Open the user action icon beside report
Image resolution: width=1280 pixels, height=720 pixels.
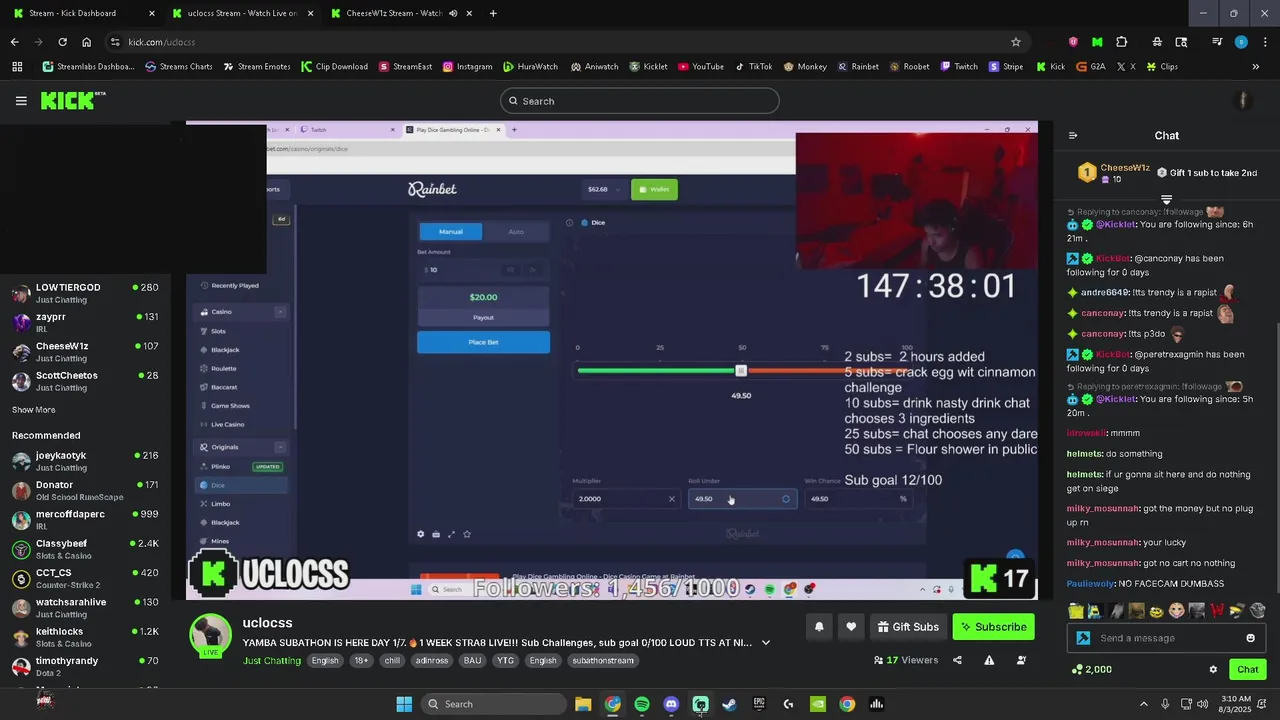coord(1021,660)
